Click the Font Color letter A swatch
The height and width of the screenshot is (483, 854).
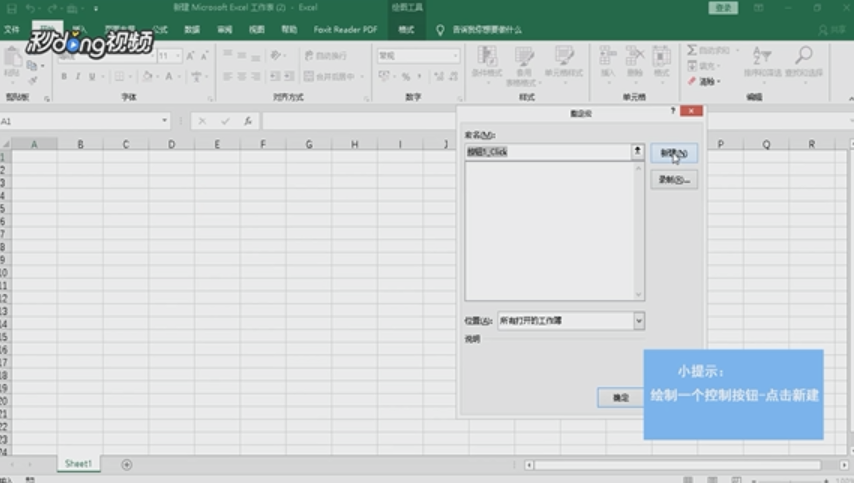tap(169, 76)
